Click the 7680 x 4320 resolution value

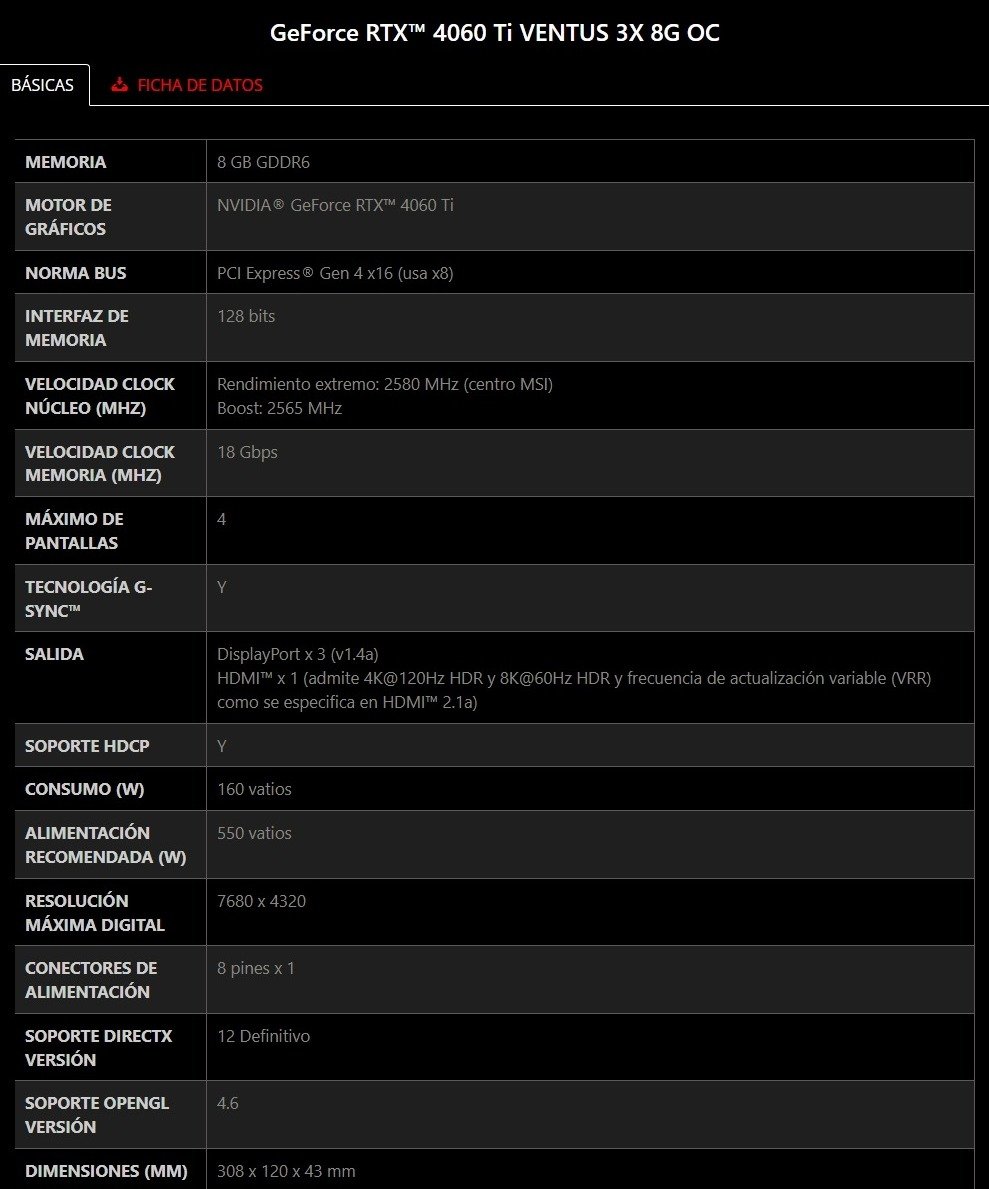point(261,901)
